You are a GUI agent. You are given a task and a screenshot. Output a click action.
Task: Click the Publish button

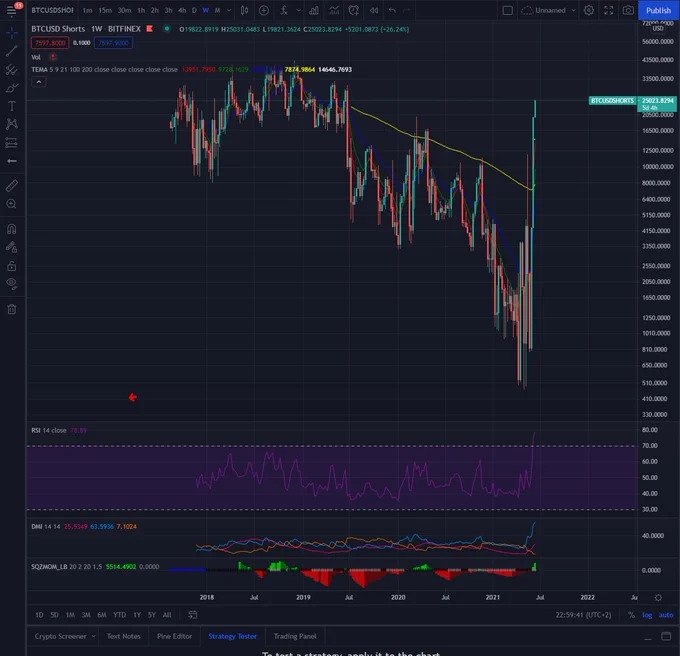658,10
